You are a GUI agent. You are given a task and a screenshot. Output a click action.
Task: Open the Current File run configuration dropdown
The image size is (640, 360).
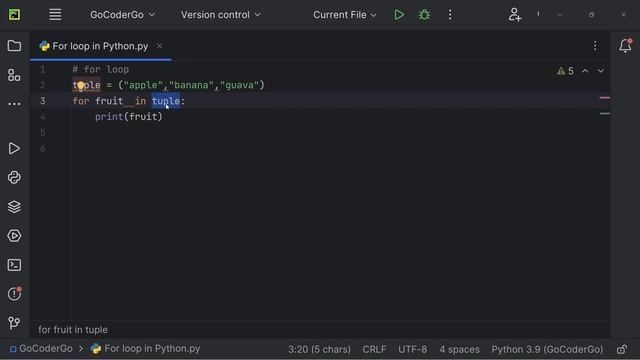[344, 15]
